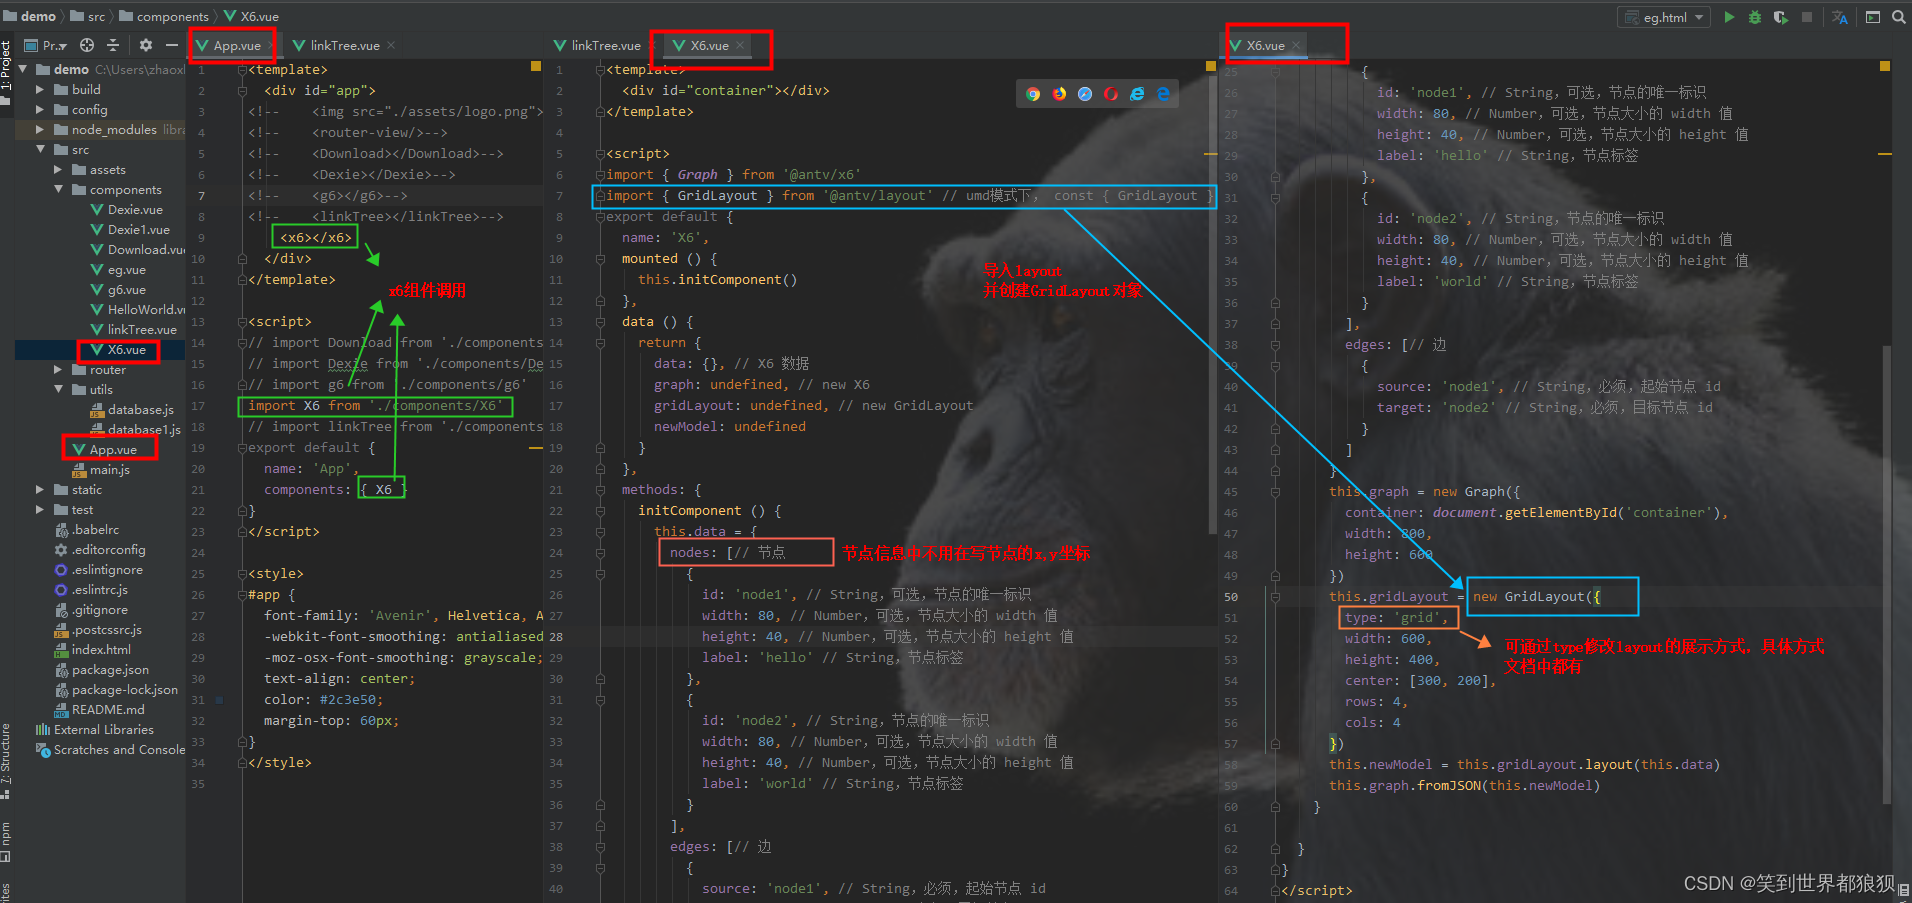Locate current file with crosshair icon

pos(87,45)
